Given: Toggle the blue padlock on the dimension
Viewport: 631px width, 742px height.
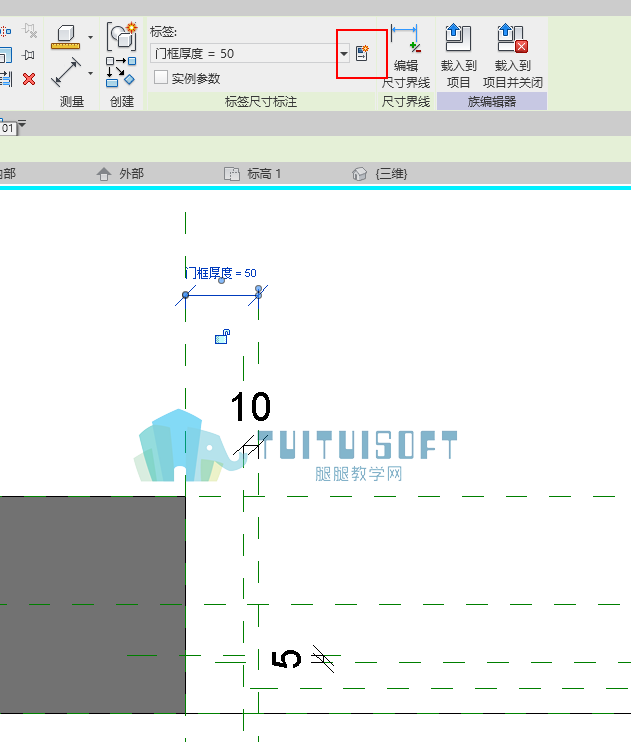Looking at the screenshot, I should point(222,336).
